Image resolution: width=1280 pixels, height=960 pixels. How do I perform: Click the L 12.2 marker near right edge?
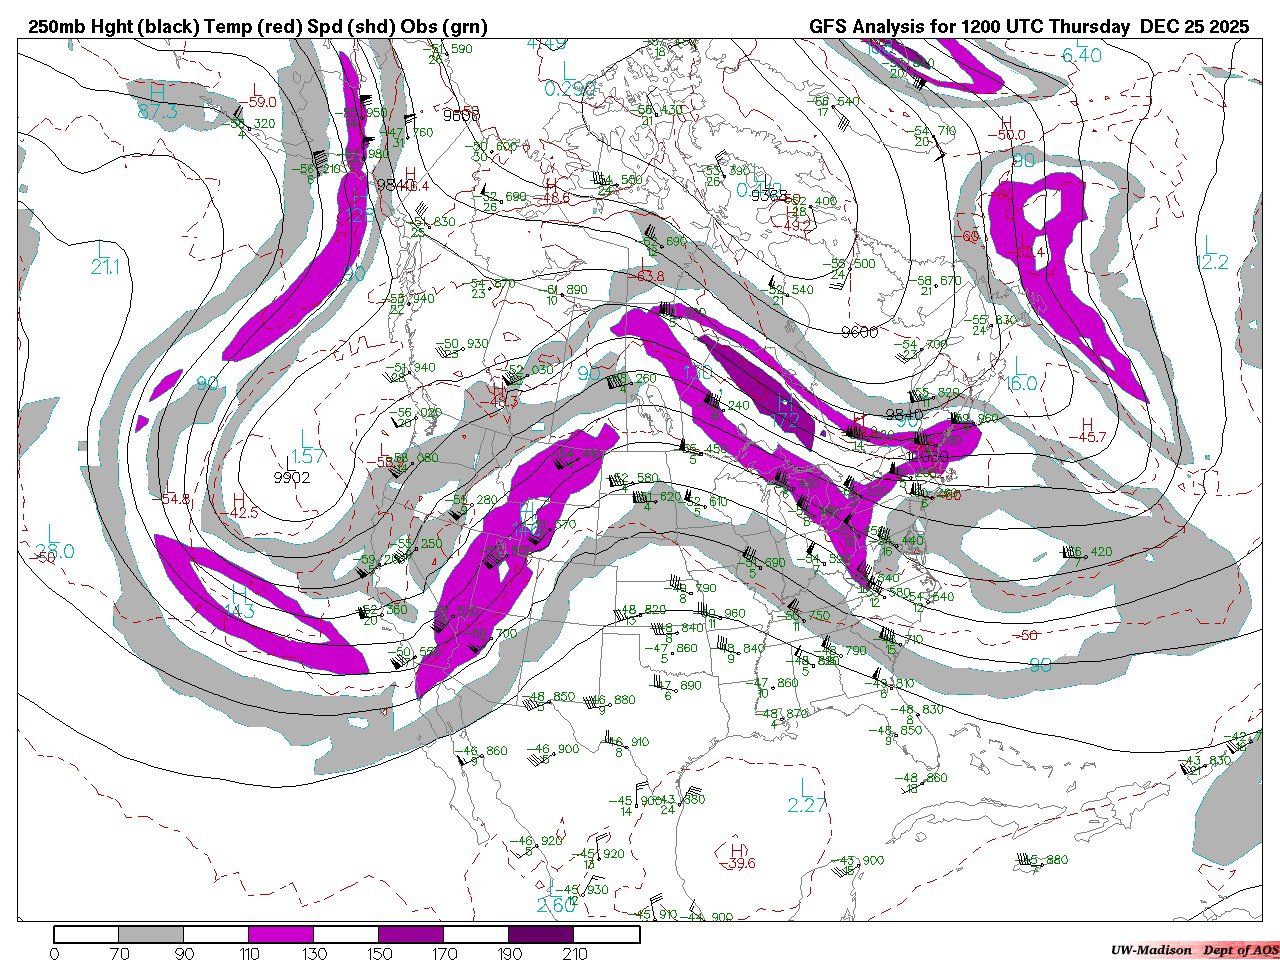click(x=1211, y=254)
